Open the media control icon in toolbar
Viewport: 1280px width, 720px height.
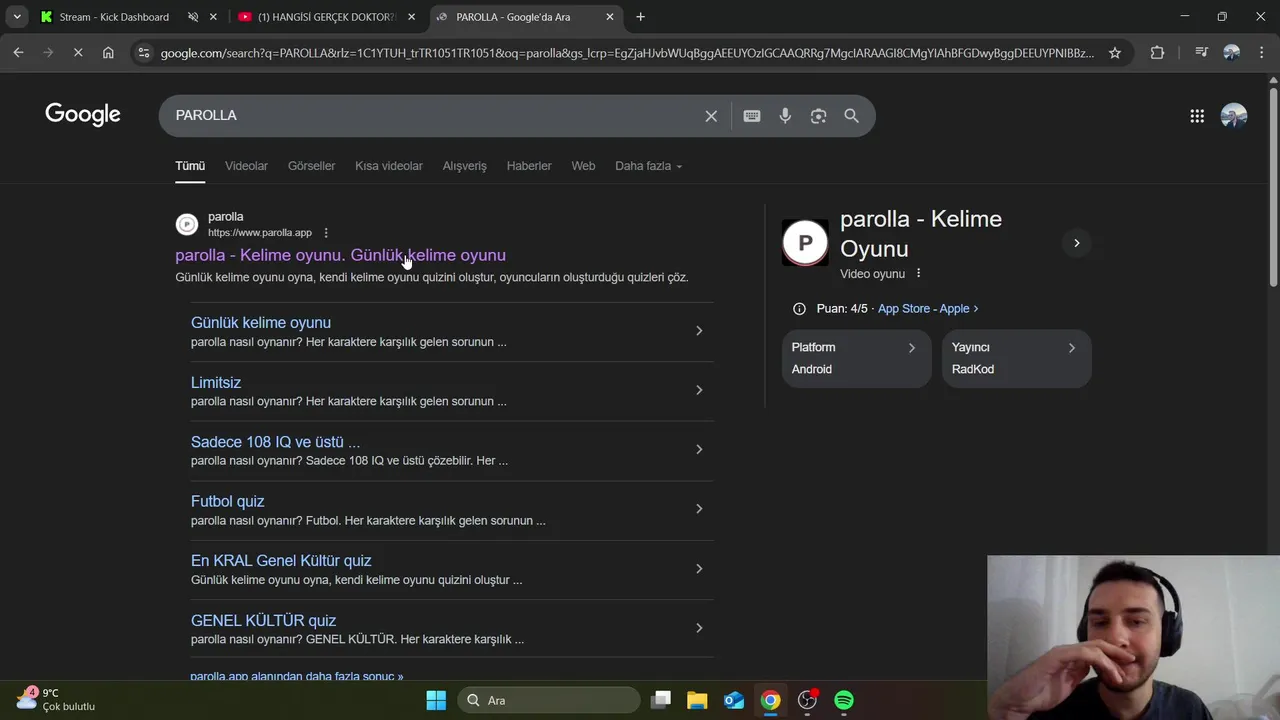coord(1201,53)
